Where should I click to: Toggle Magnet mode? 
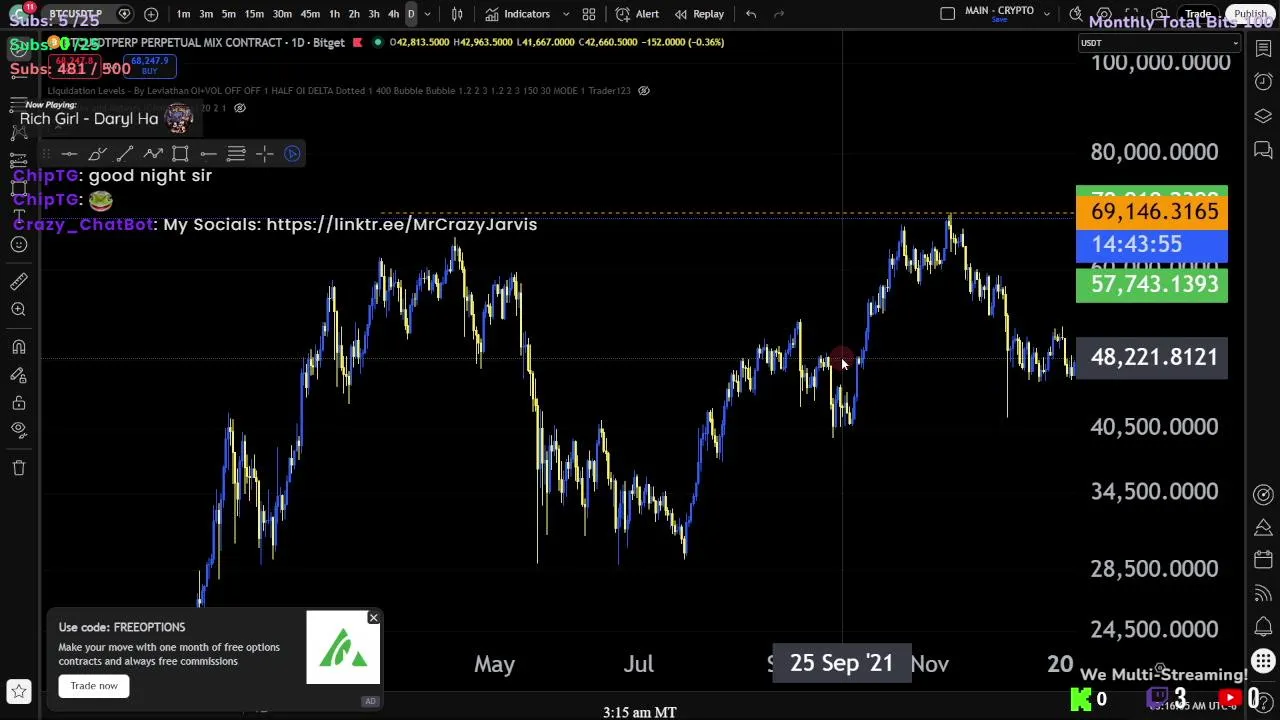pyautogui.click(x=18, y=347)
